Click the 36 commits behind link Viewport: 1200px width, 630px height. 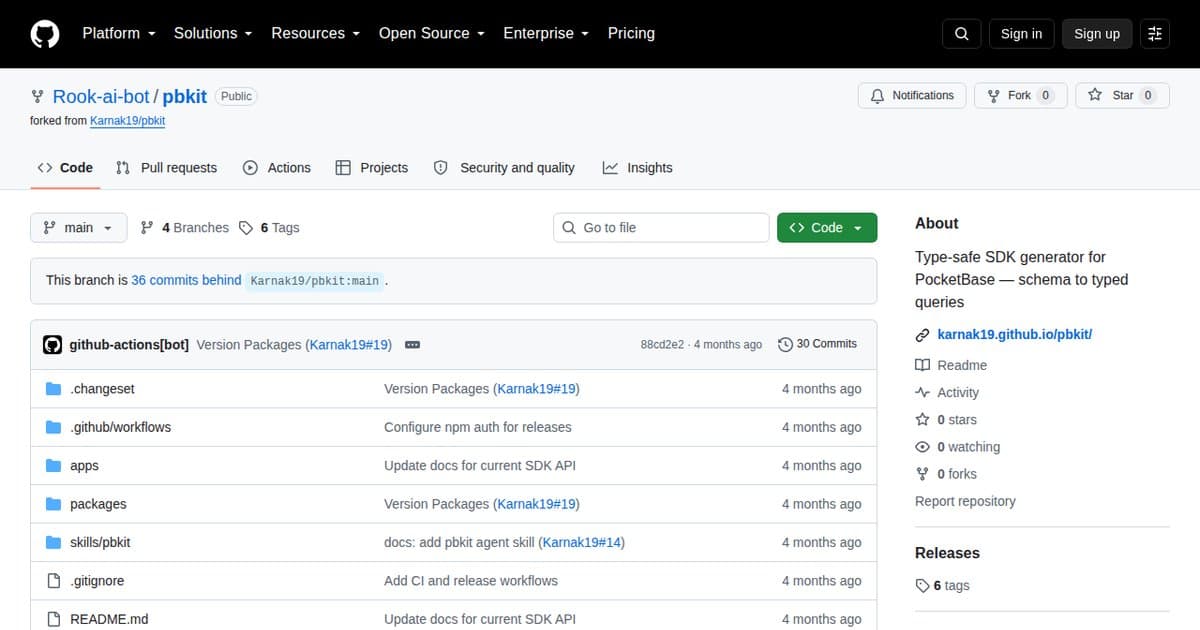[186, 281]
